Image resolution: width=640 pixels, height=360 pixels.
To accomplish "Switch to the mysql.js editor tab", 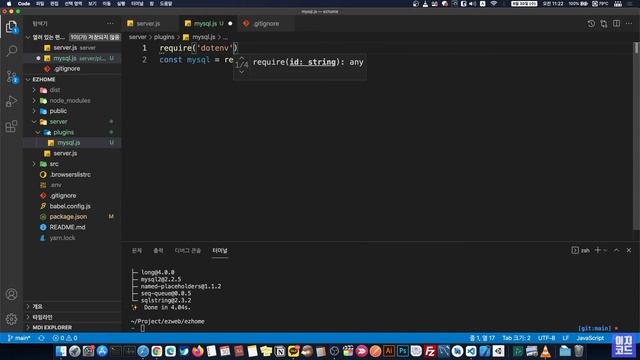I will pos(205,24).
